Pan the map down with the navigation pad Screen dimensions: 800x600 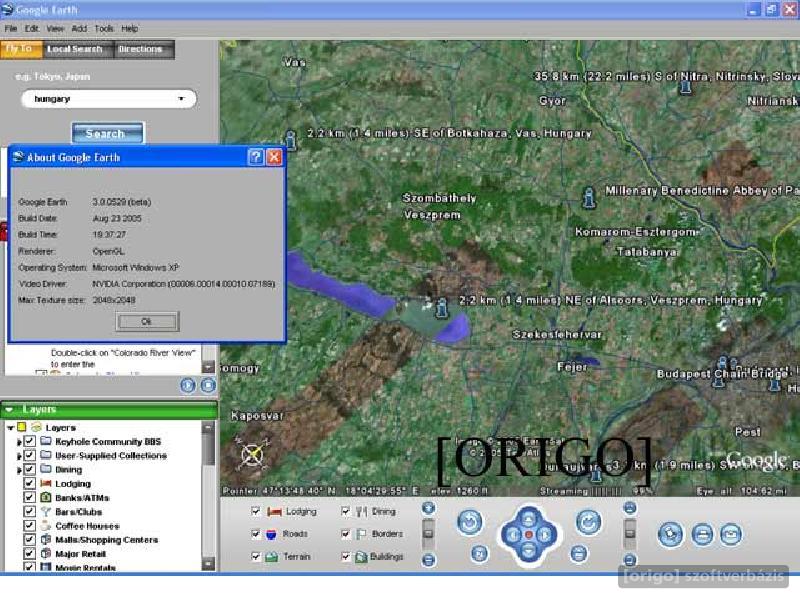pos(529,551)
